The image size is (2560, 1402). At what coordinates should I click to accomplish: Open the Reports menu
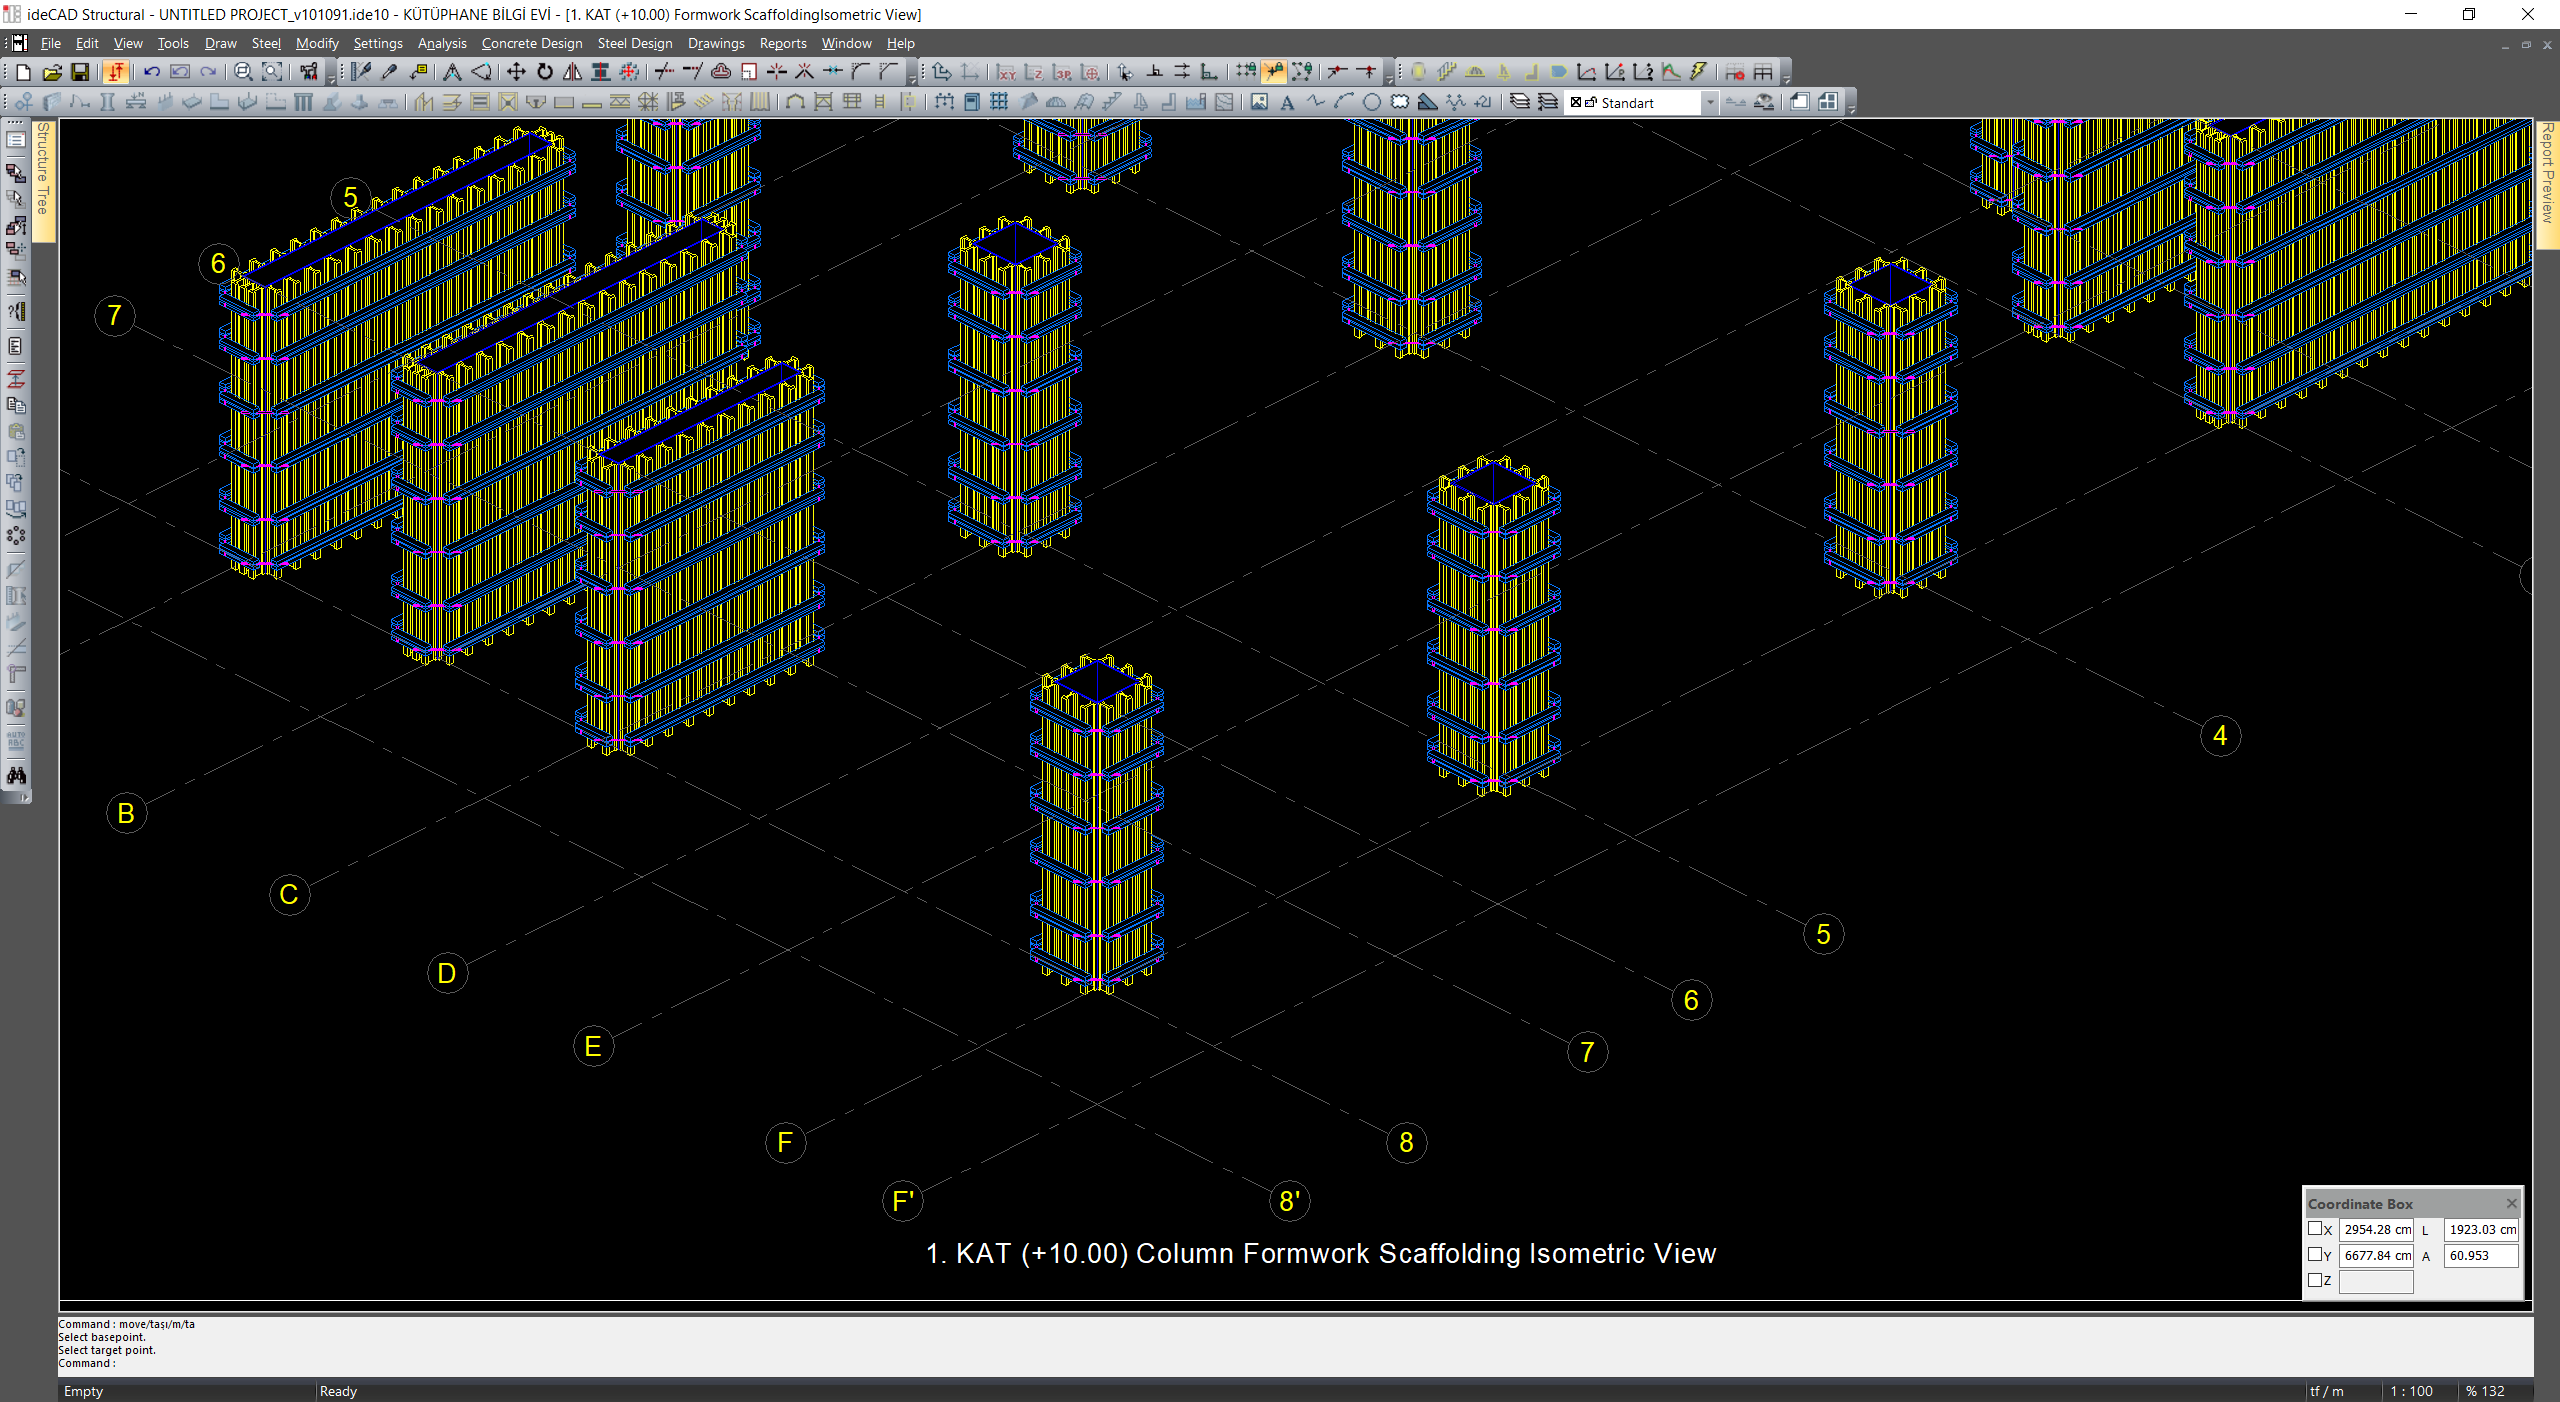(x=783, y=43)
